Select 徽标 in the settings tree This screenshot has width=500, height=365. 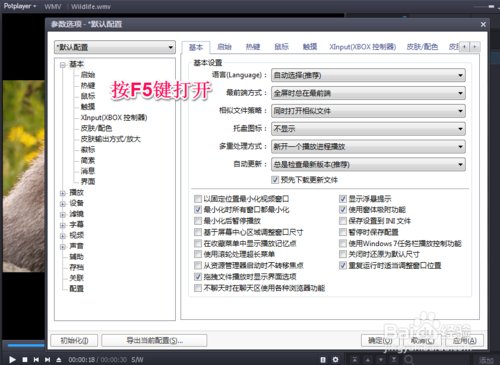click(88, 150)
